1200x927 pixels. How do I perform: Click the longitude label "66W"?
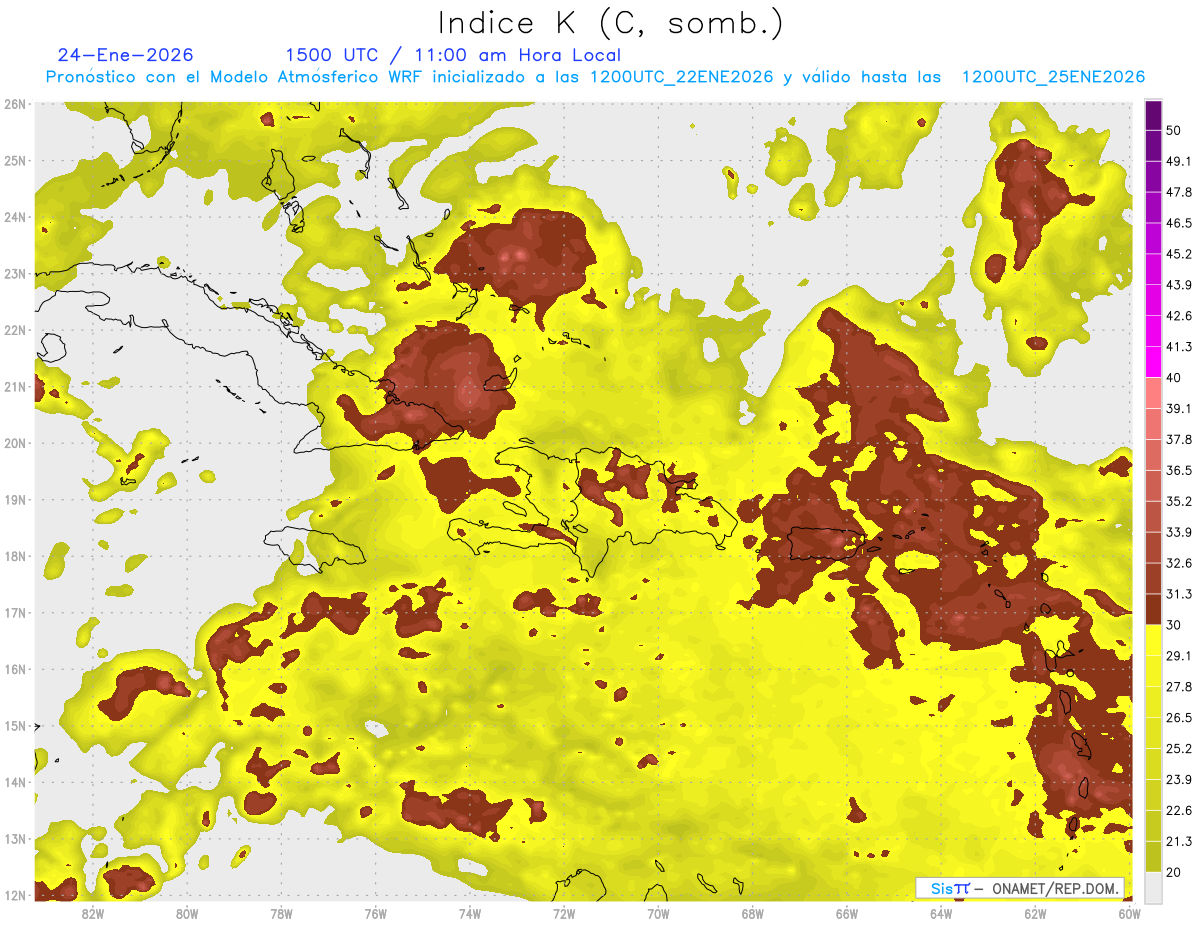[x=847, y=914]
